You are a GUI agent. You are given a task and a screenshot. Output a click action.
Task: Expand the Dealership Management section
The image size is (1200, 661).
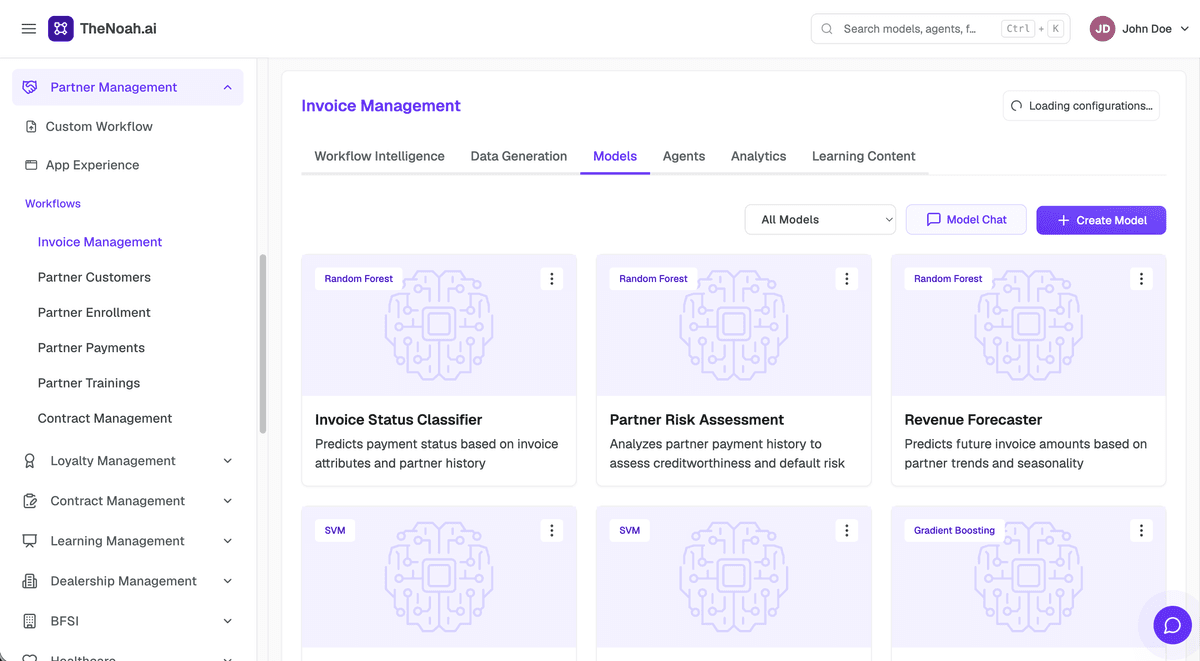[x=228, y=581]
